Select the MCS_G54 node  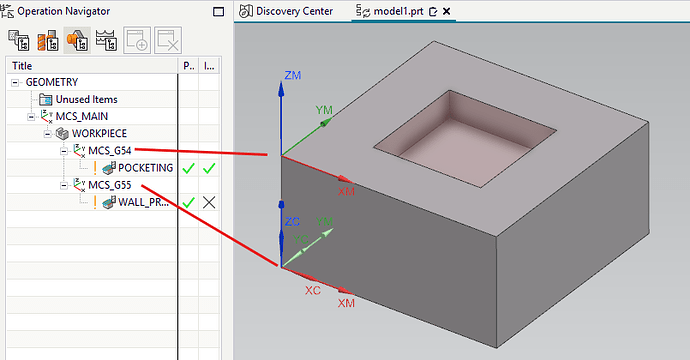click(x=110, y=151)
